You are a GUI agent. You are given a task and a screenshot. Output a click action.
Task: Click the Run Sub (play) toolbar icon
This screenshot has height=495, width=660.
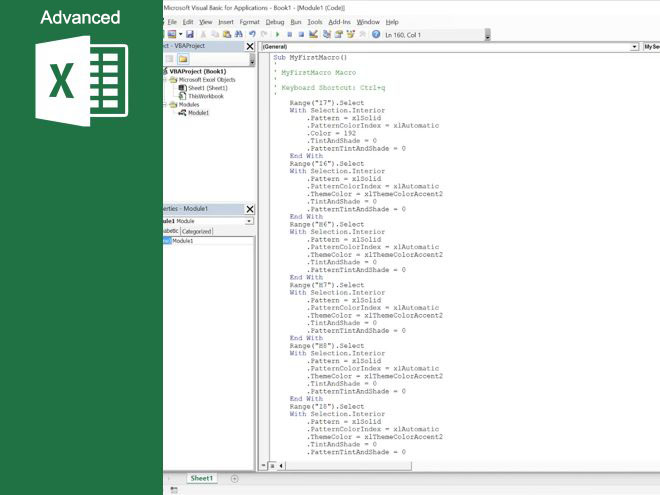click(x=276, y=34)
